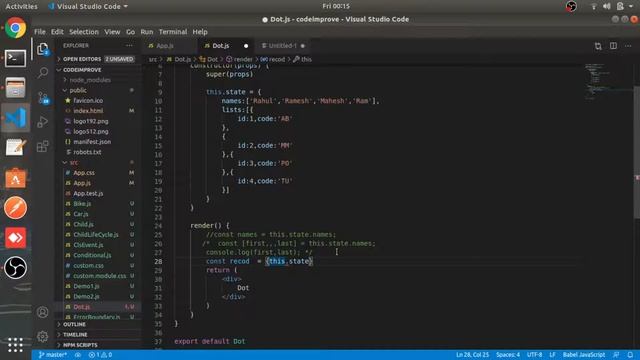
Task: Open the Run menu
Action: (147, 32)
